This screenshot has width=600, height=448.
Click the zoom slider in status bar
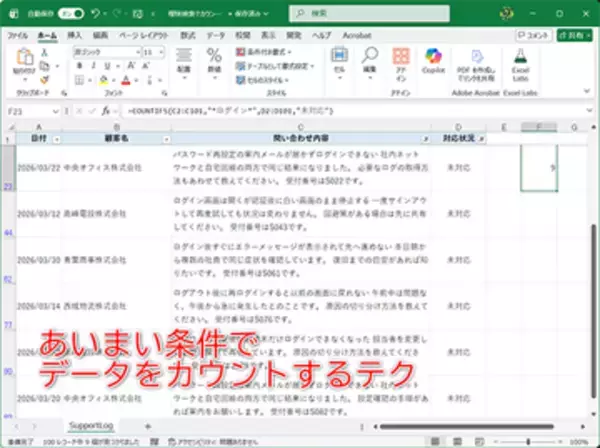pyautogui.click(x=528, y=442)
